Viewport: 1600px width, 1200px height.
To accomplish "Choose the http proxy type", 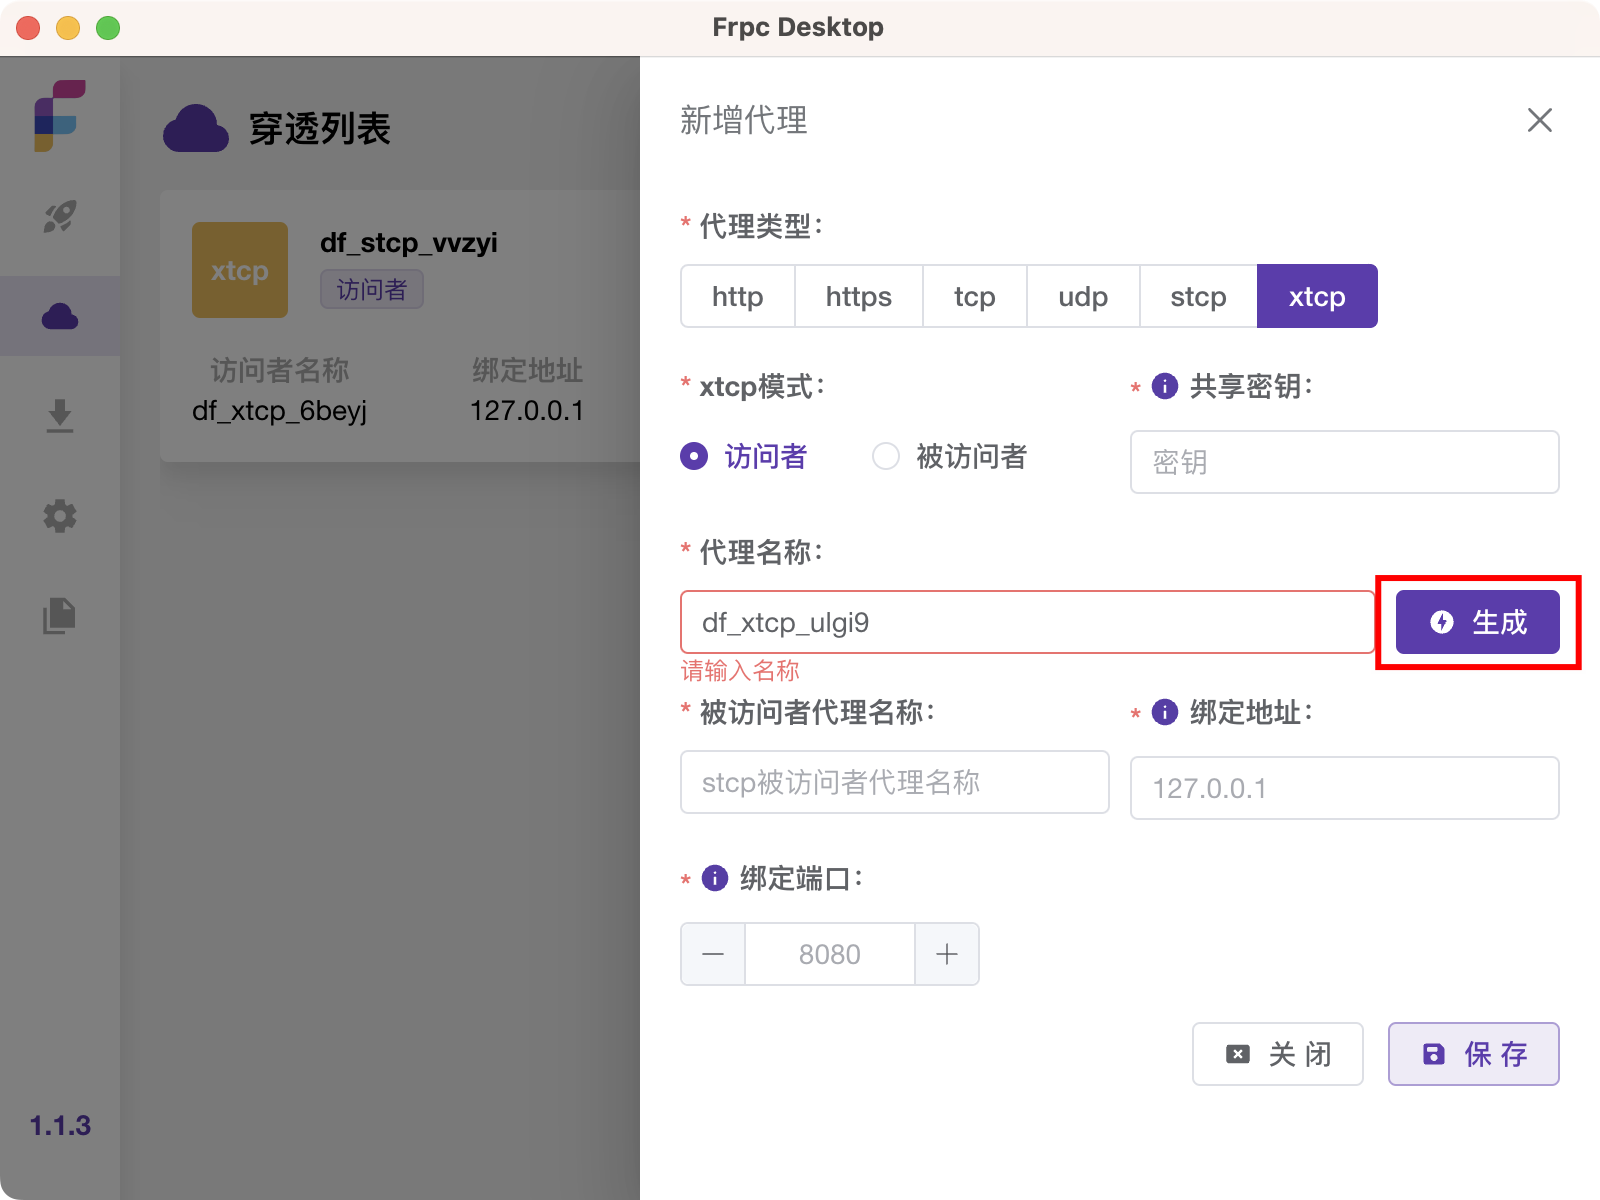I will pos(738,296).
